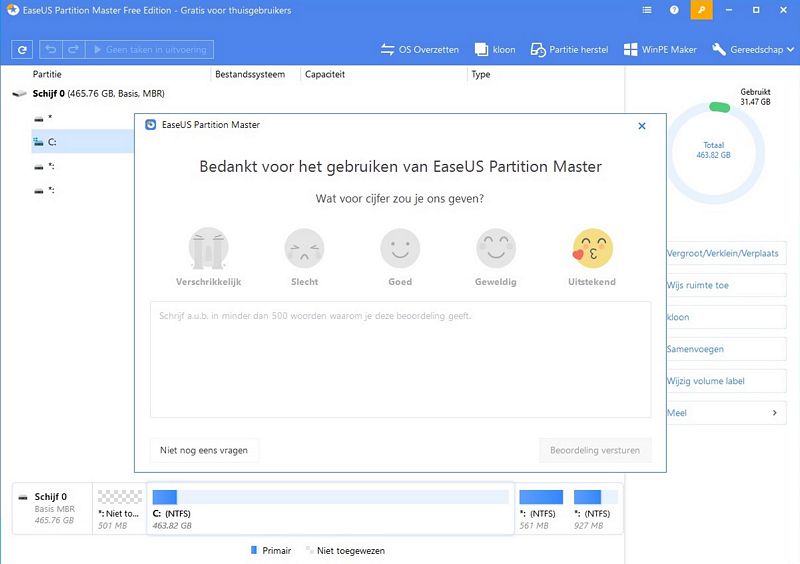Pick the Goed smiley face
This screenshot has height=564, width=800.
click(400, 249)
